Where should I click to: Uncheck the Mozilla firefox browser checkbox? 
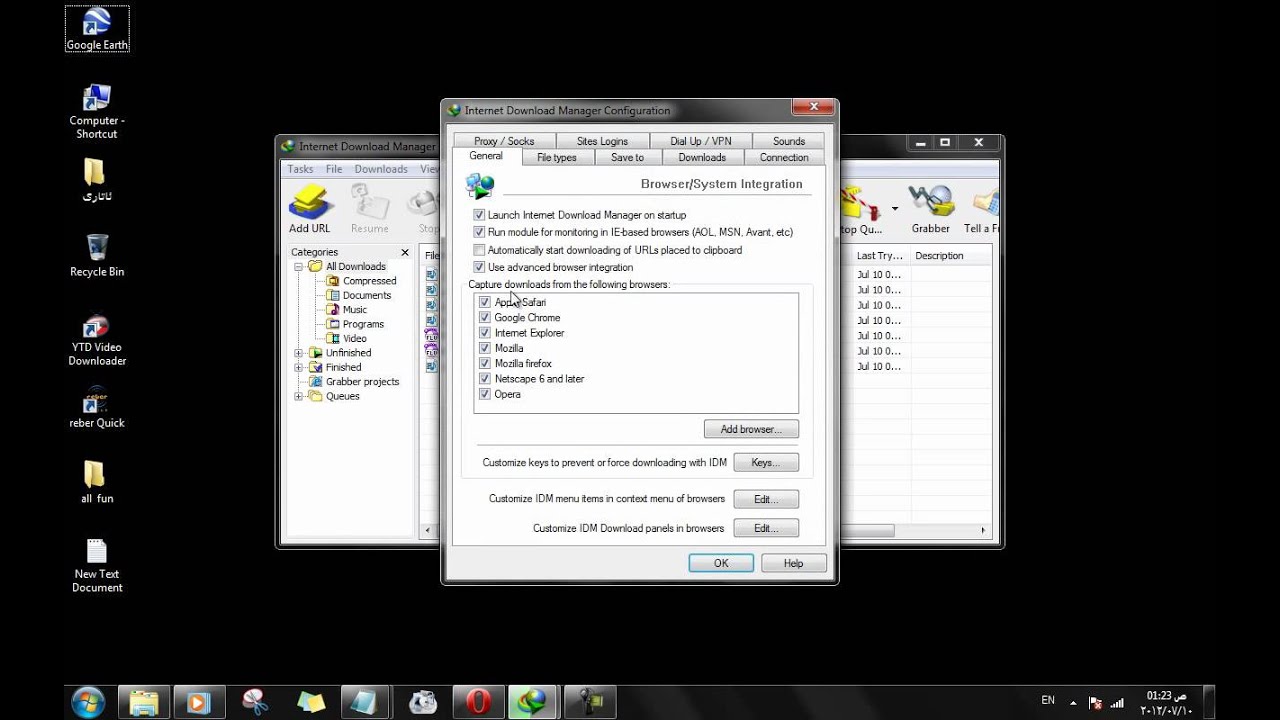(x=485, y=363)
